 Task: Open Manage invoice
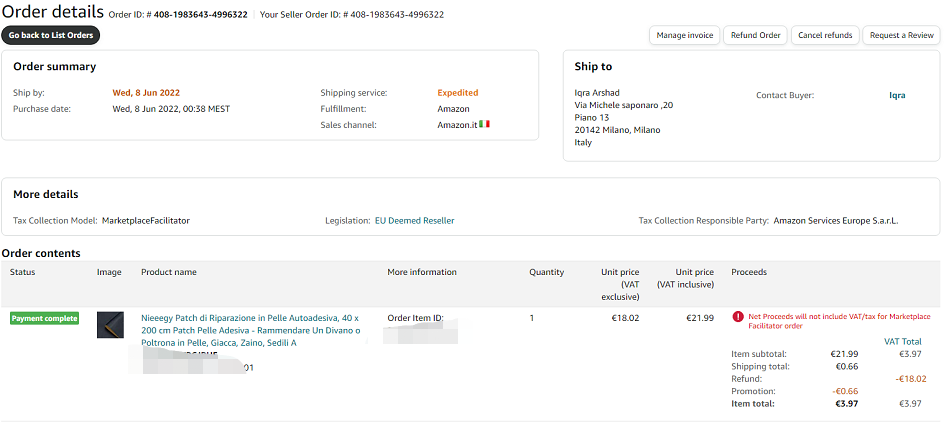pyautogui.click(x=685, y=35)
